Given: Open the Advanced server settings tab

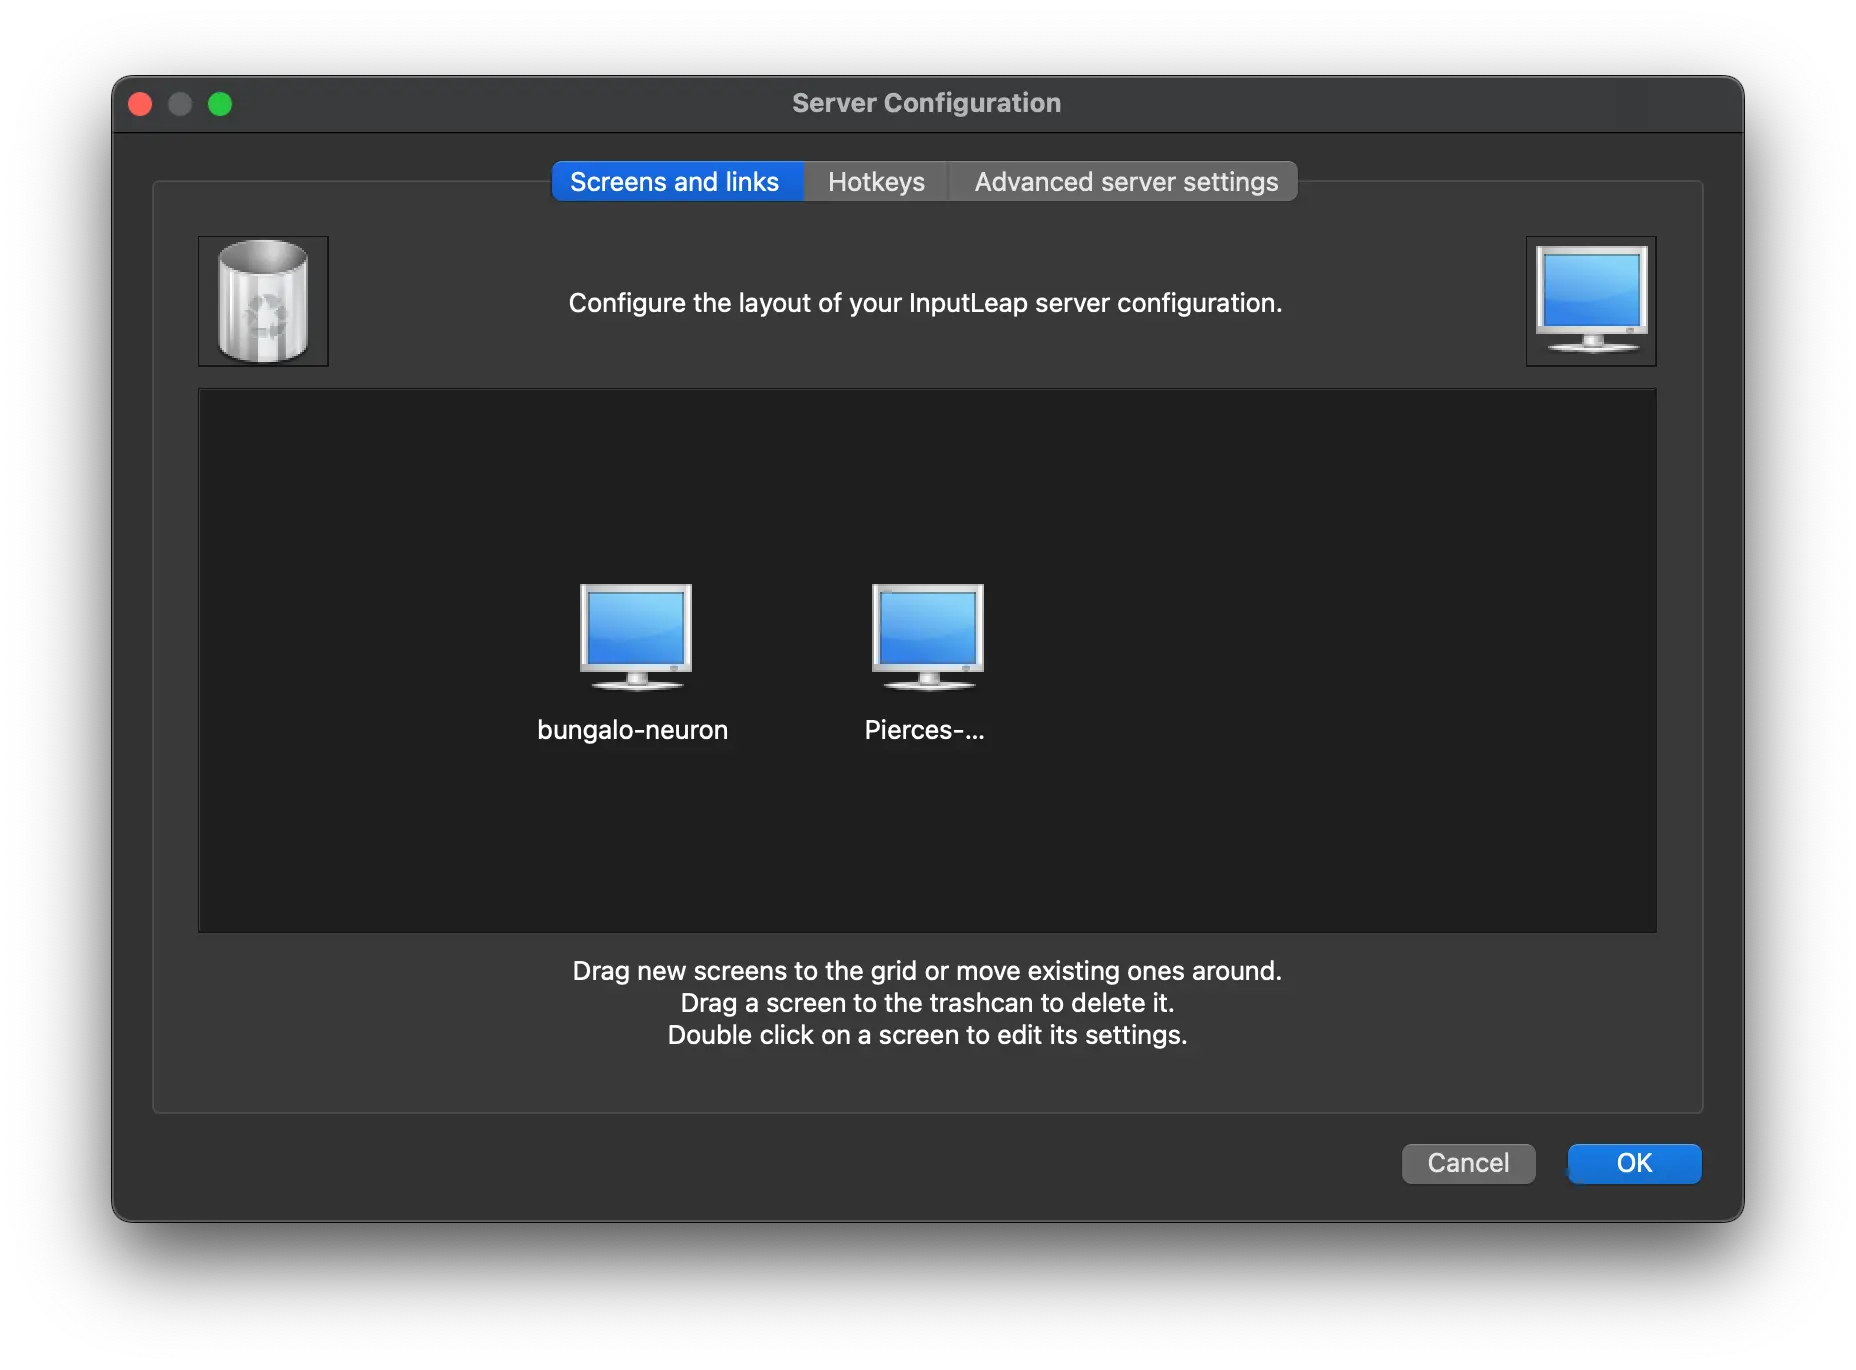Looking at the screenshot, I should pyautogui.click(x=1124, y=181).
